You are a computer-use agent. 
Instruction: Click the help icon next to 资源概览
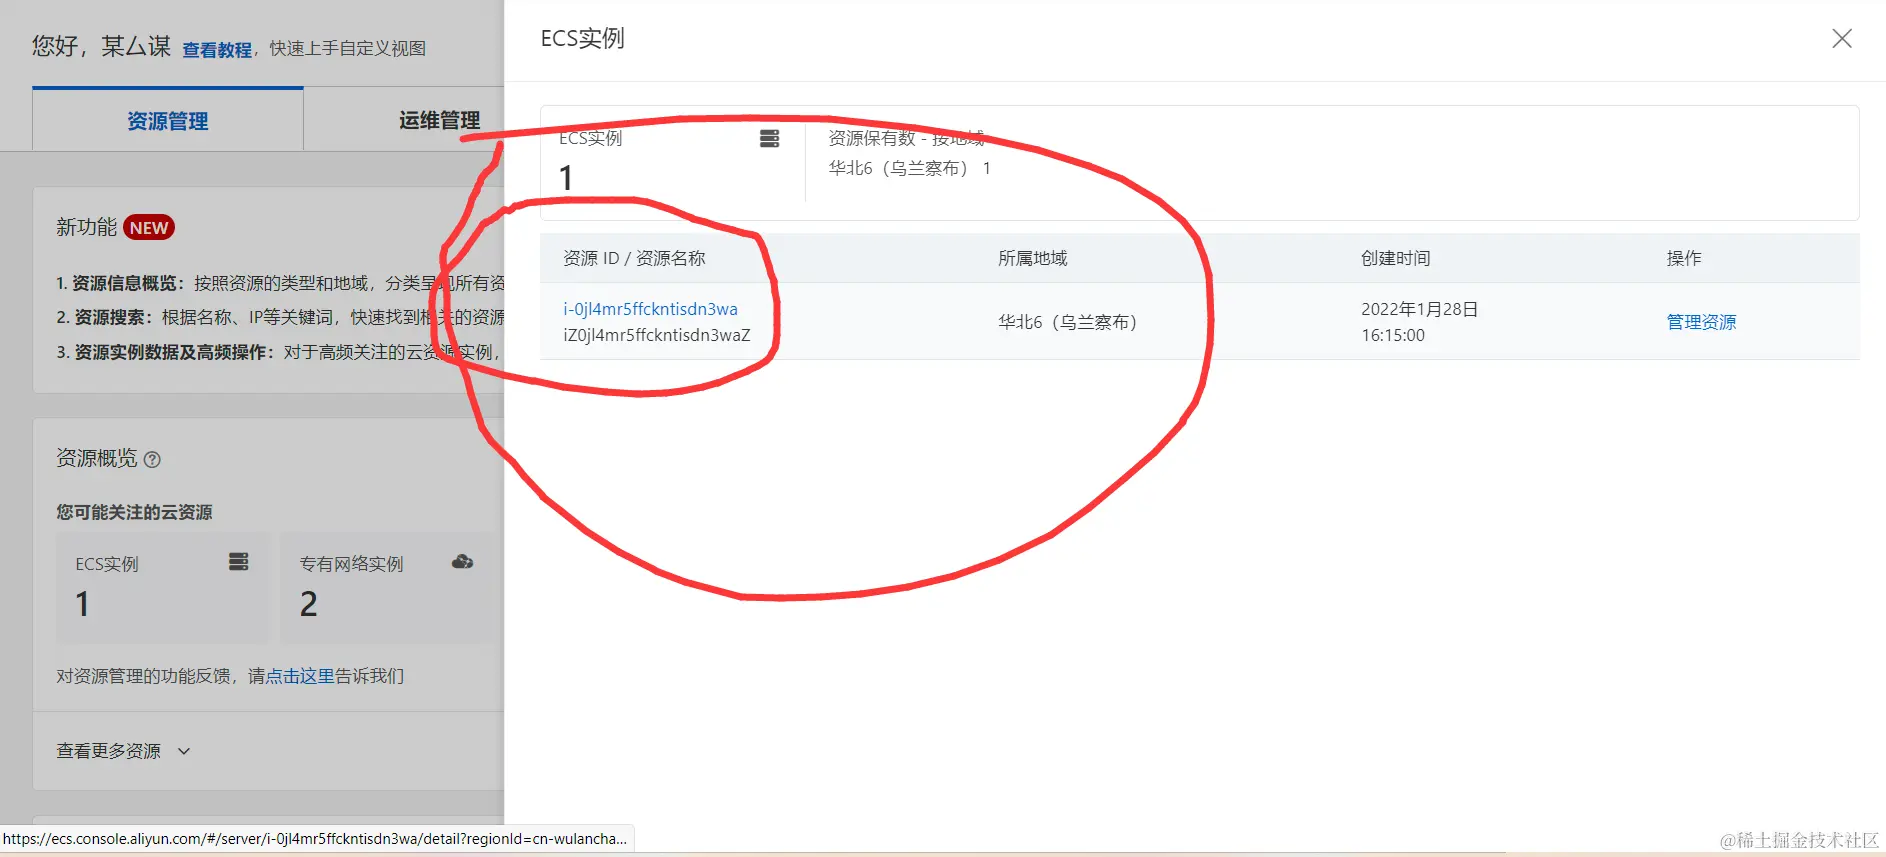[152, 459]
